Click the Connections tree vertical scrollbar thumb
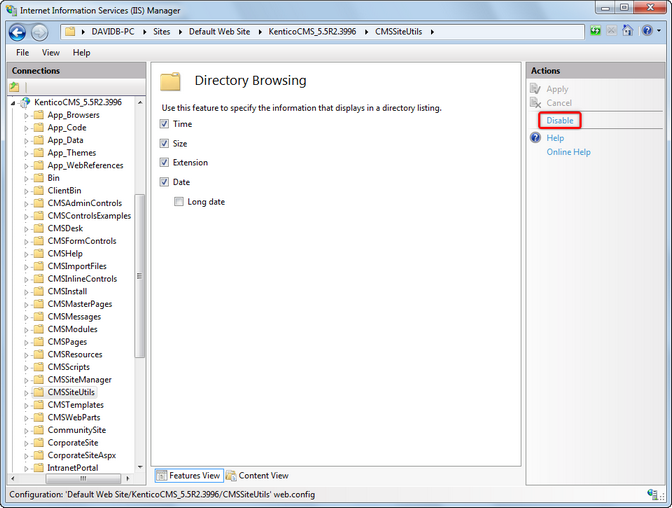 (x=139, y=276)
